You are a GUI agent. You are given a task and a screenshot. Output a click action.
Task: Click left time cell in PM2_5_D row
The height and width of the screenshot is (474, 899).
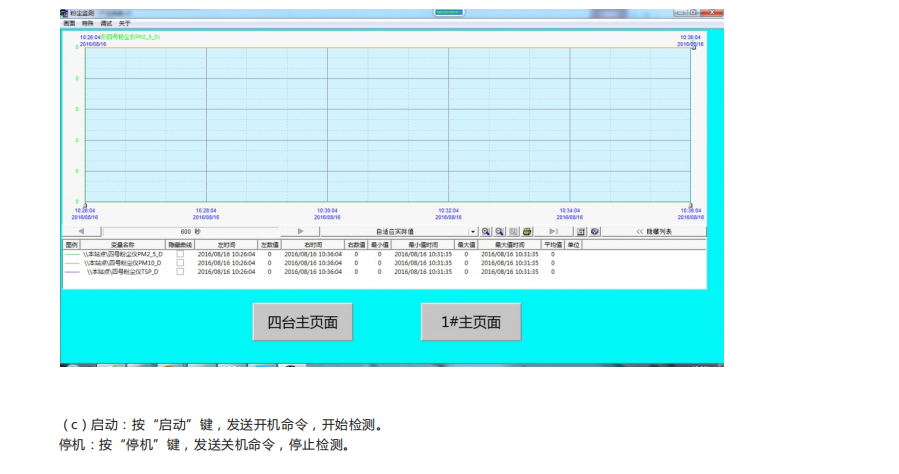coord(226,254)
